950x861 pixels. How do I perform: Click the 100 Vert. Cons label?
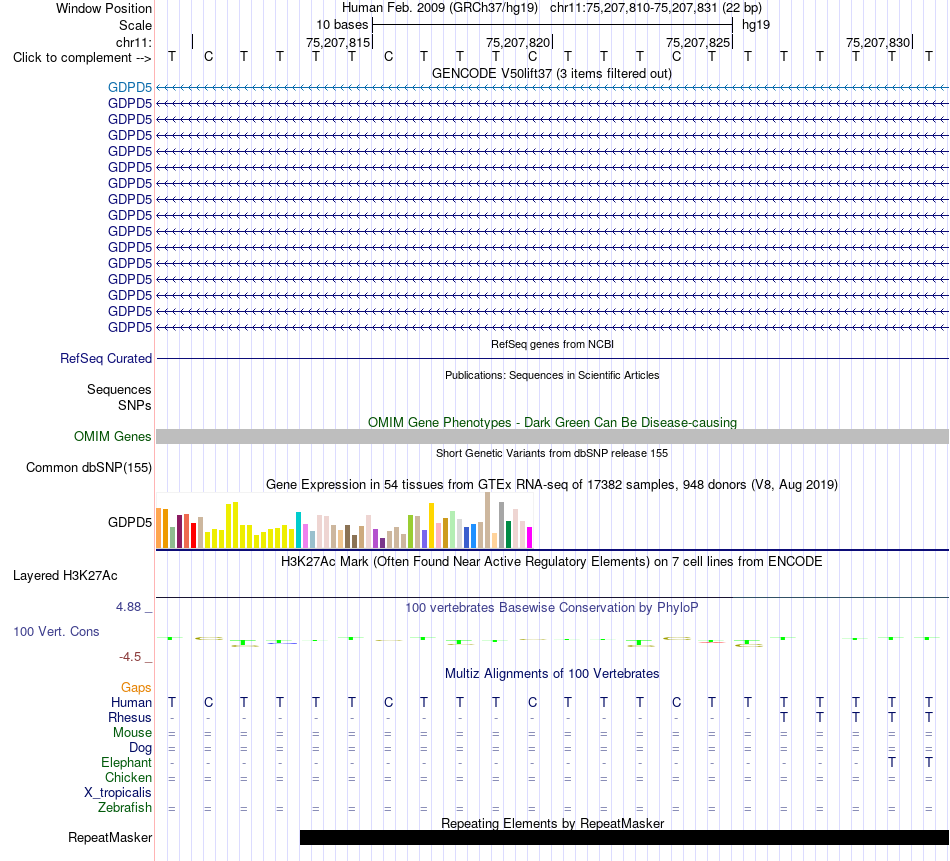point(56,631)
